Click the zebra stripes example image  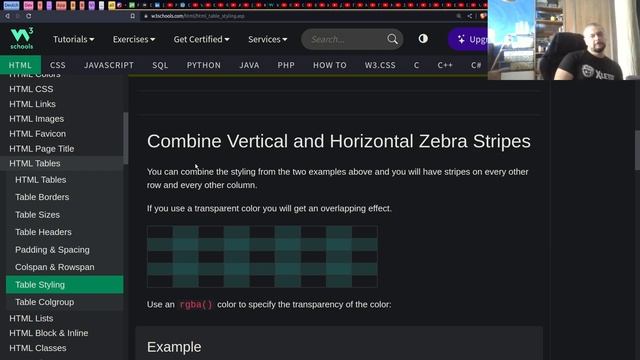[x=262, y=256]
